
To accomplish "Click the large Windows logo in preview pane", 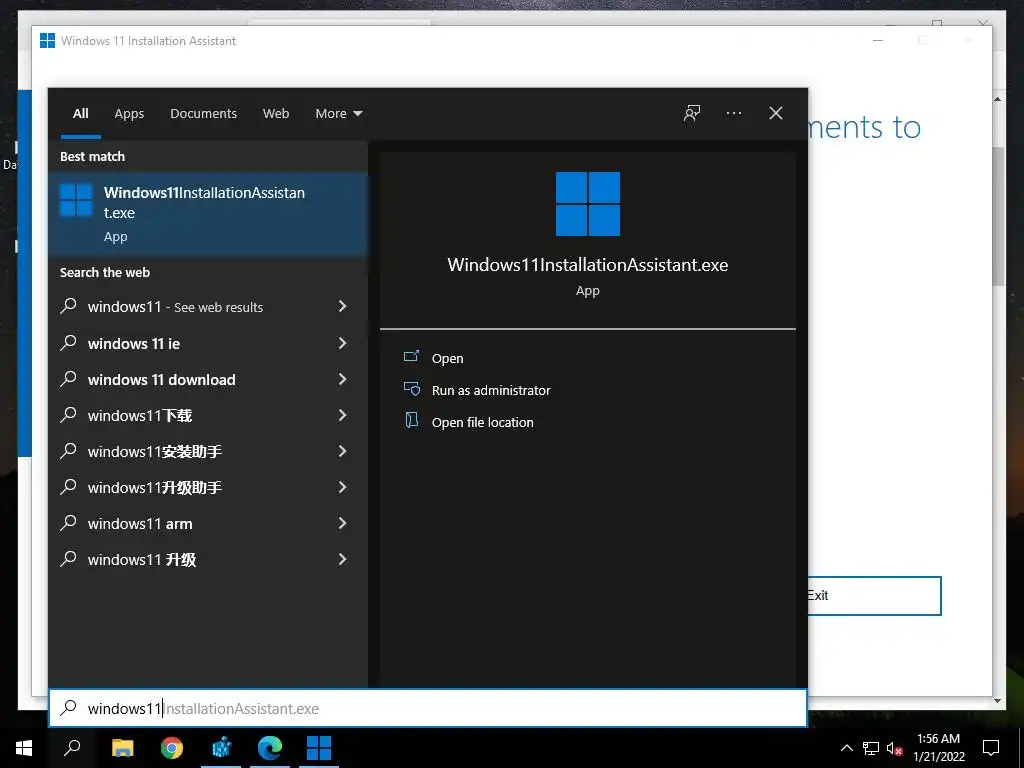I will click(588, 204).
